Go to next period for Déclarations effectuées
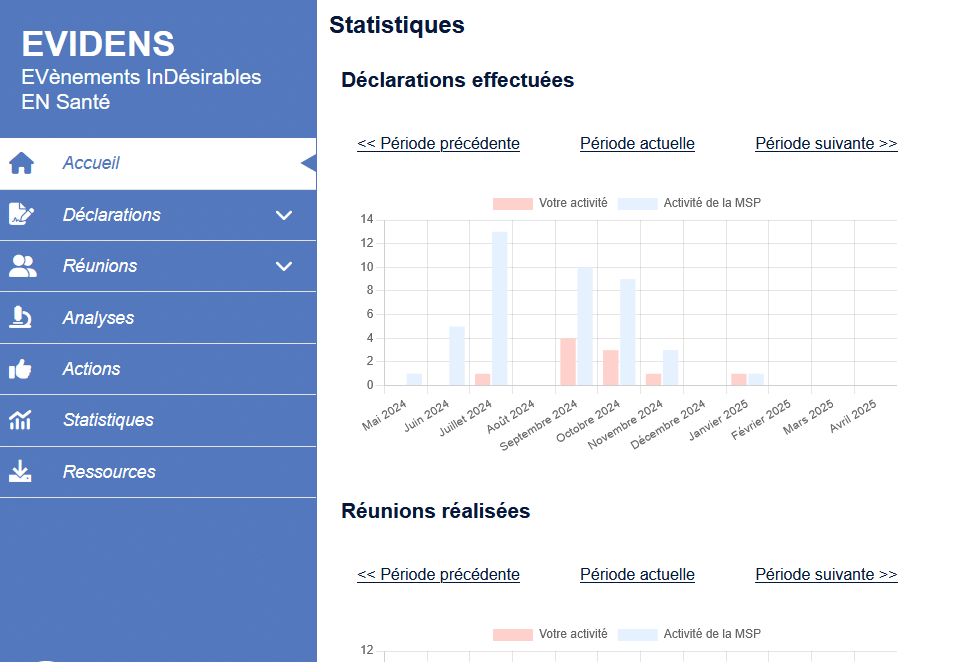 826,144
